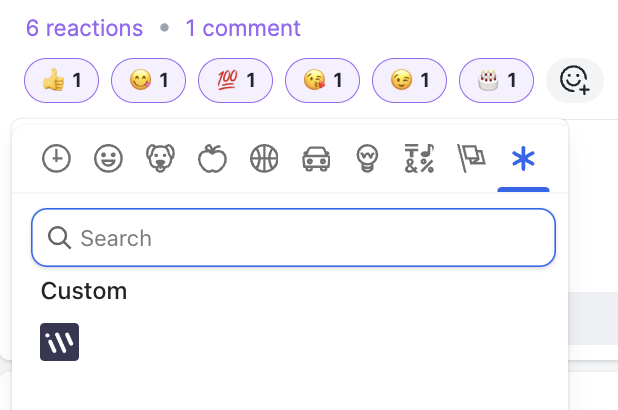Select the smileys emoji category

pyautogui.click(x=108, y=158)
